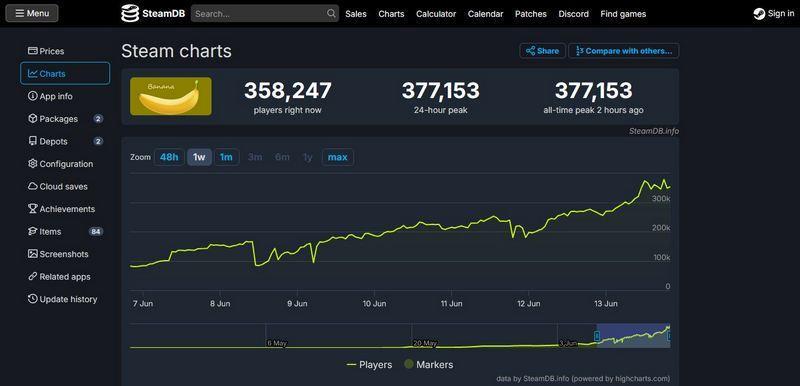Open the Related apps sidebar tab

coord(65,276)
